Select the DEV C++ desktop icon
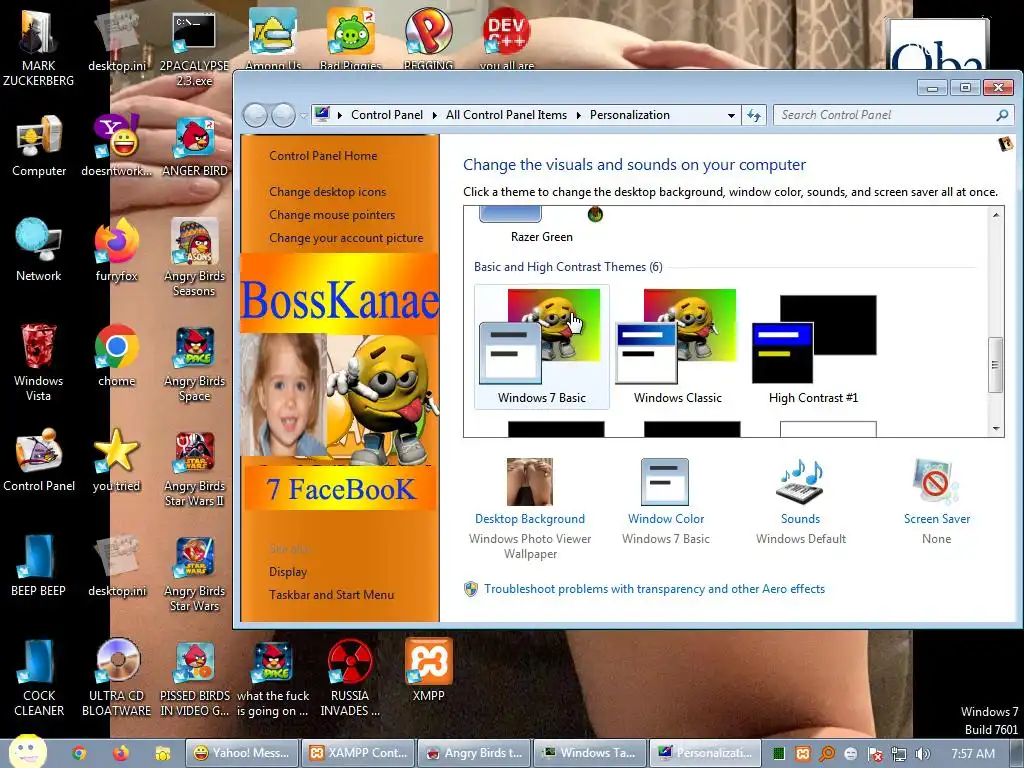 pos(506,38)
